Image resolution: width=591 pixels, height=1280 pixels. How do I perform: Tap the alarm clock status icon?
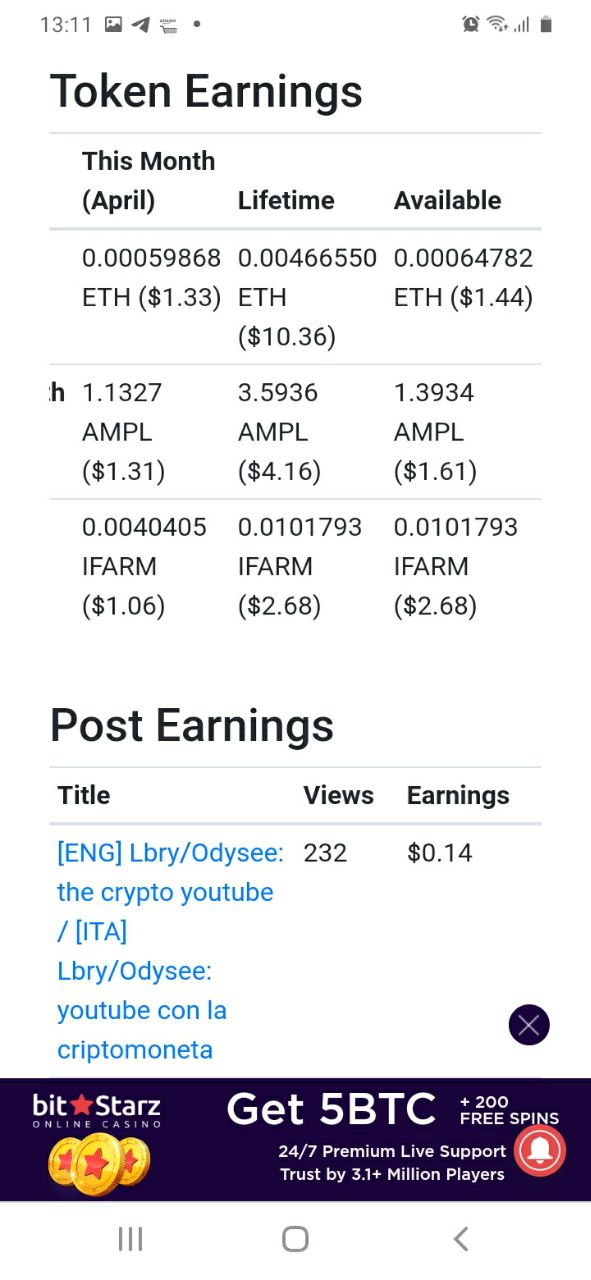click(x=471, y=24)
